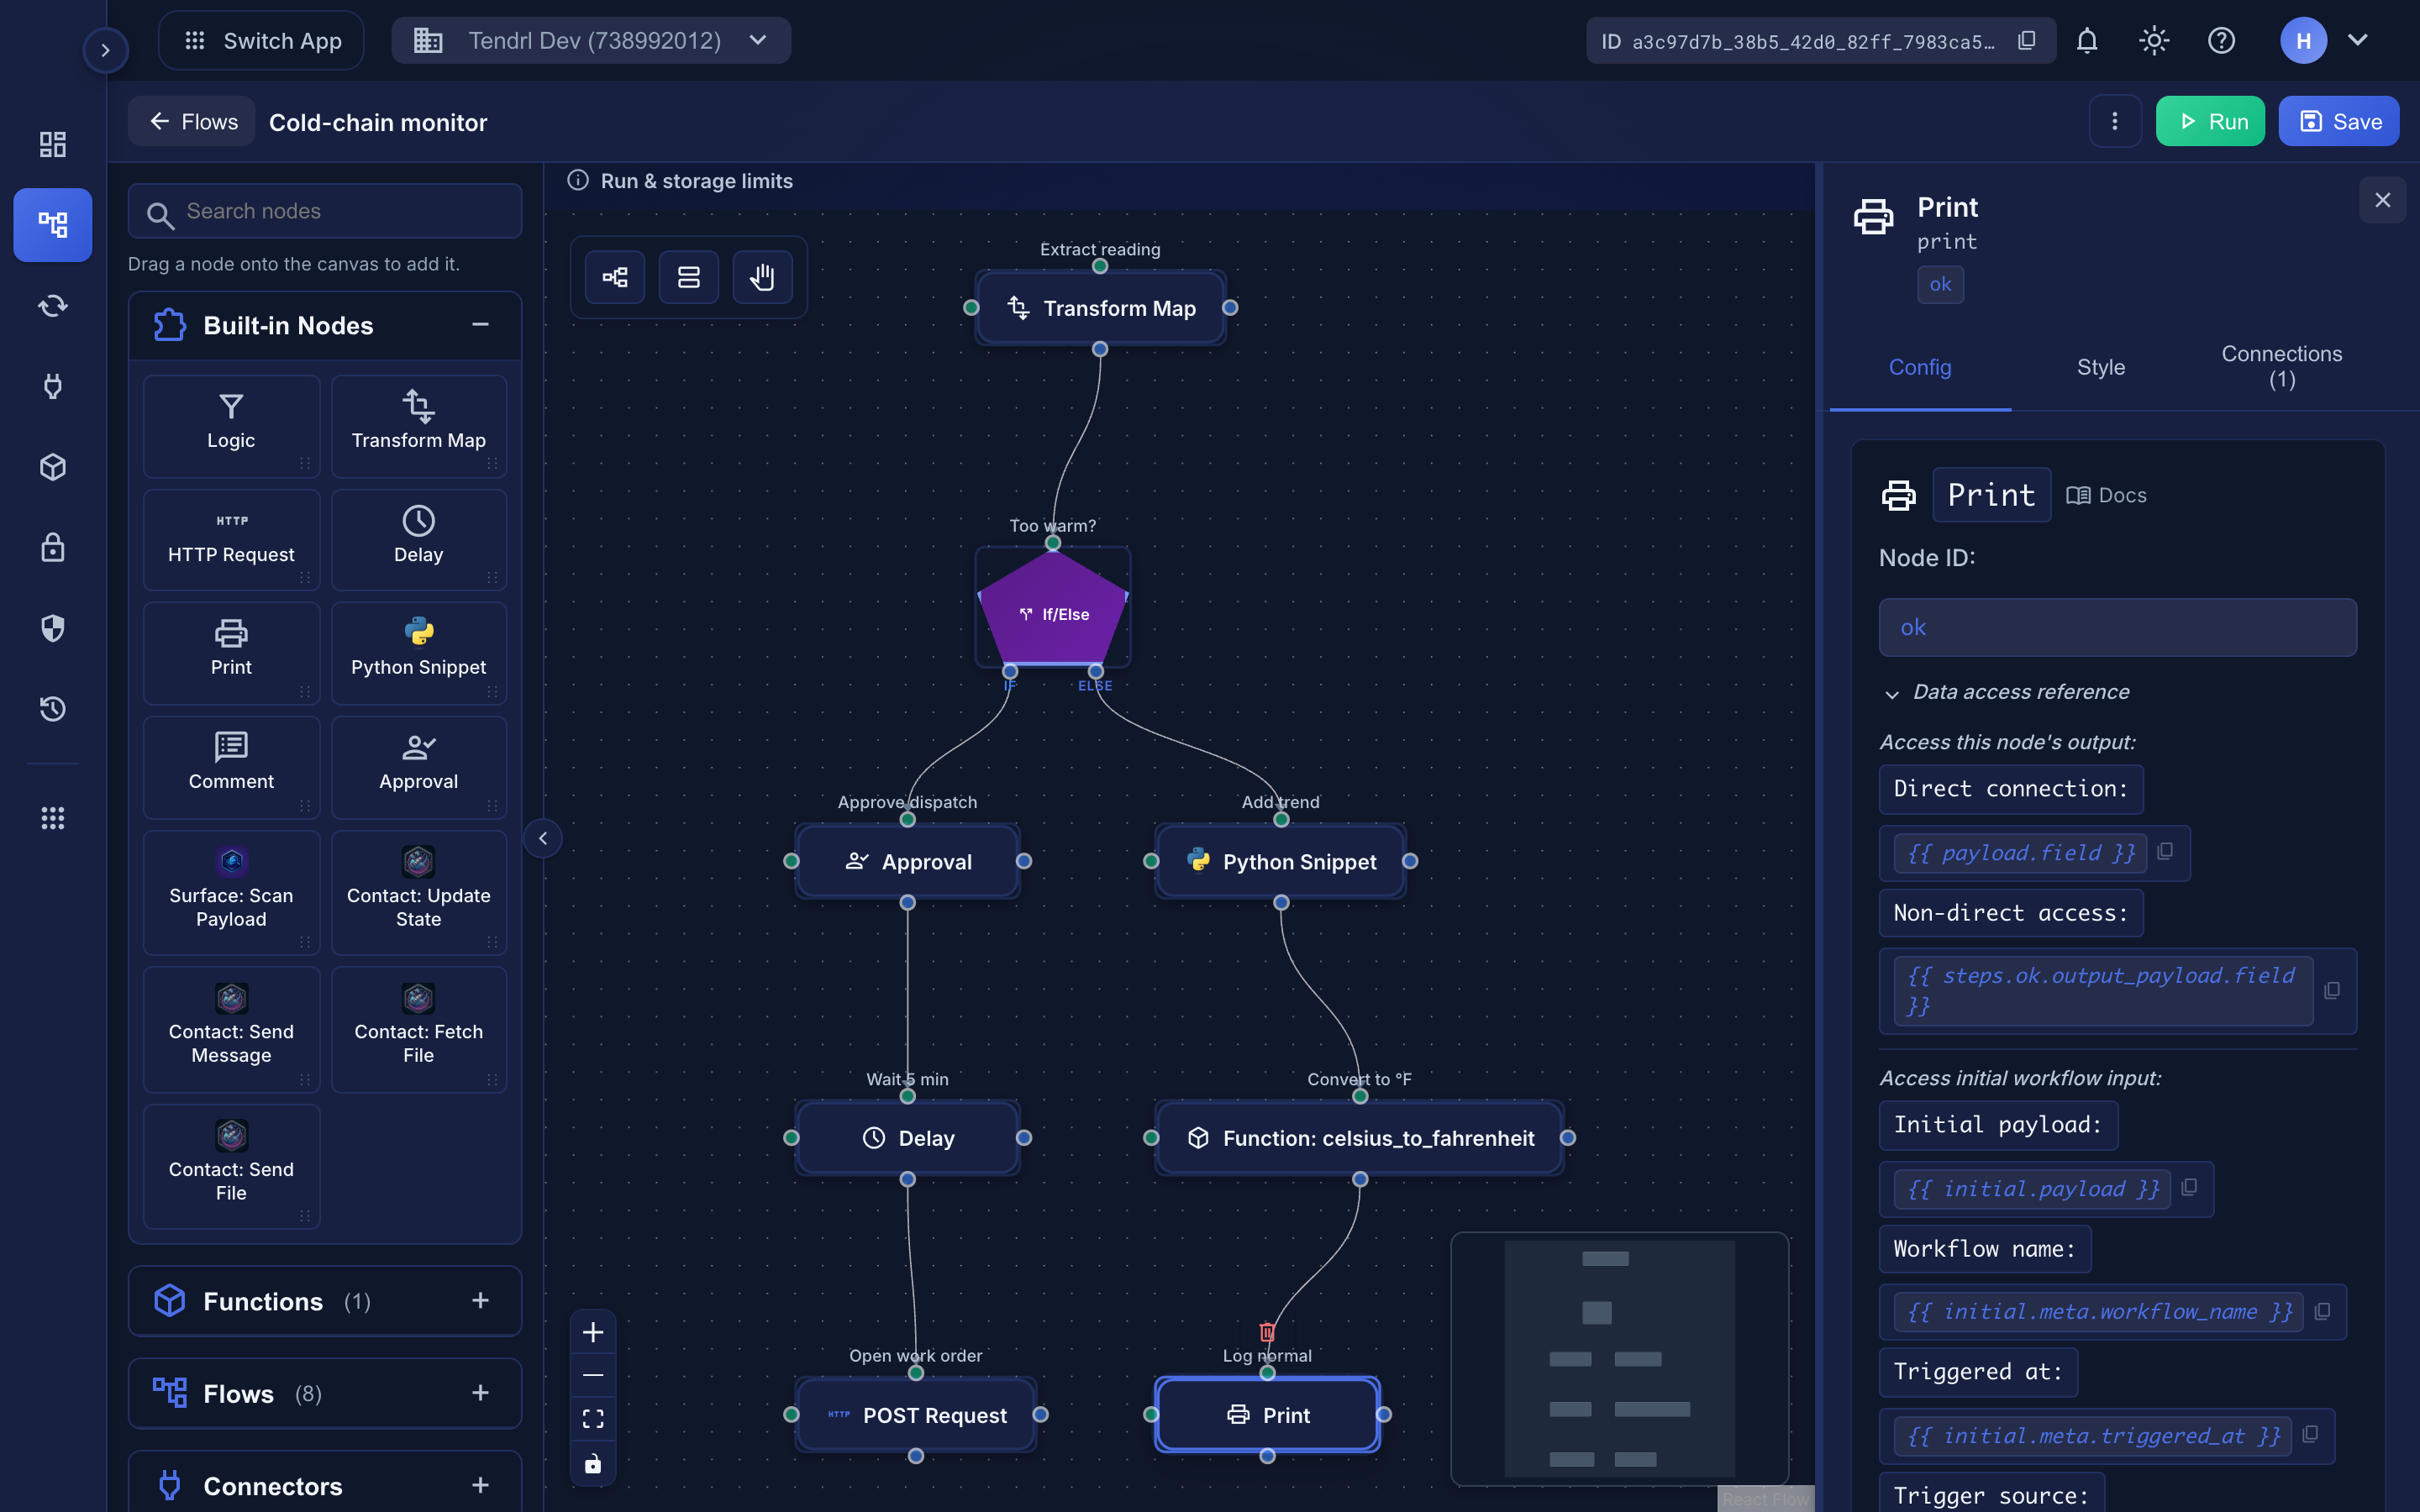Open the more apps grid in sidebar

(53, 818)
